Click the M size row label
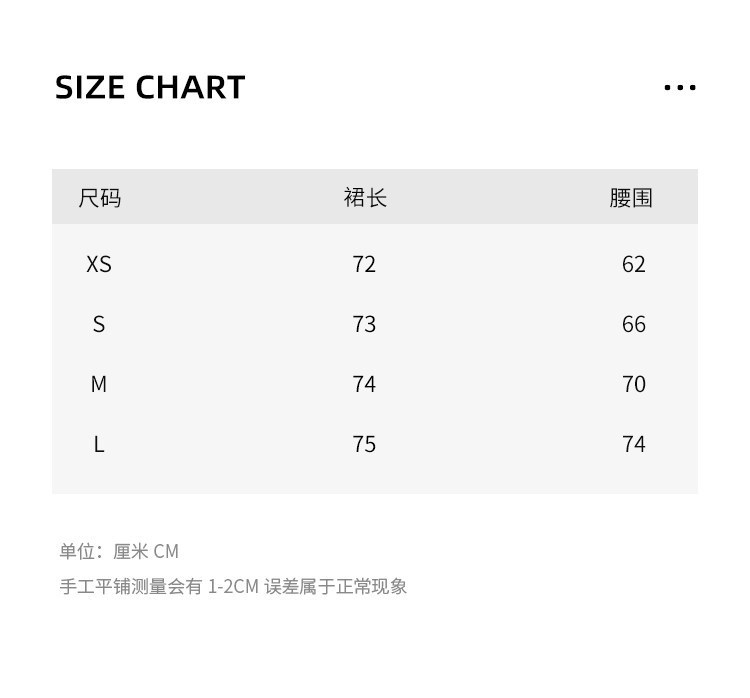Image resolution: width=750 pixels, height=698 pixels. tap(99, 384)
